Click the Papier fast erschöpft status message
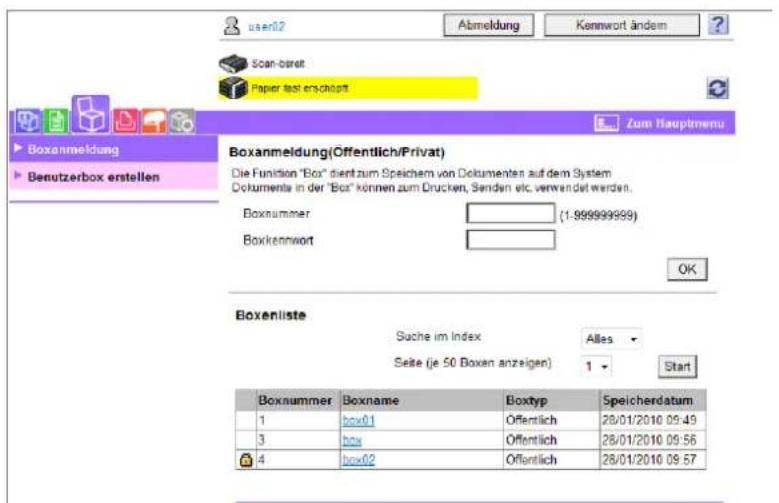The width and height of the screenshot is (779, 503). (300, 88)
